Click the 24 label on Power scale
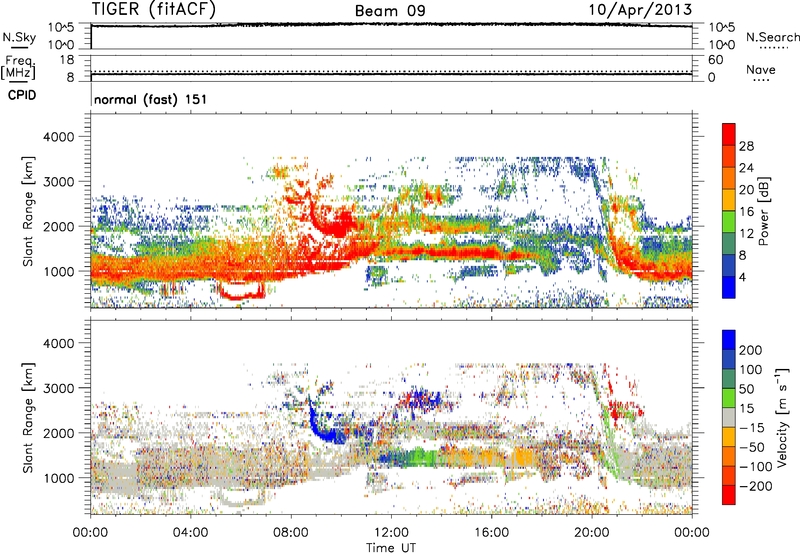Image resolution: width=800 pixels, height=554 pixels. tap(746, 168)
